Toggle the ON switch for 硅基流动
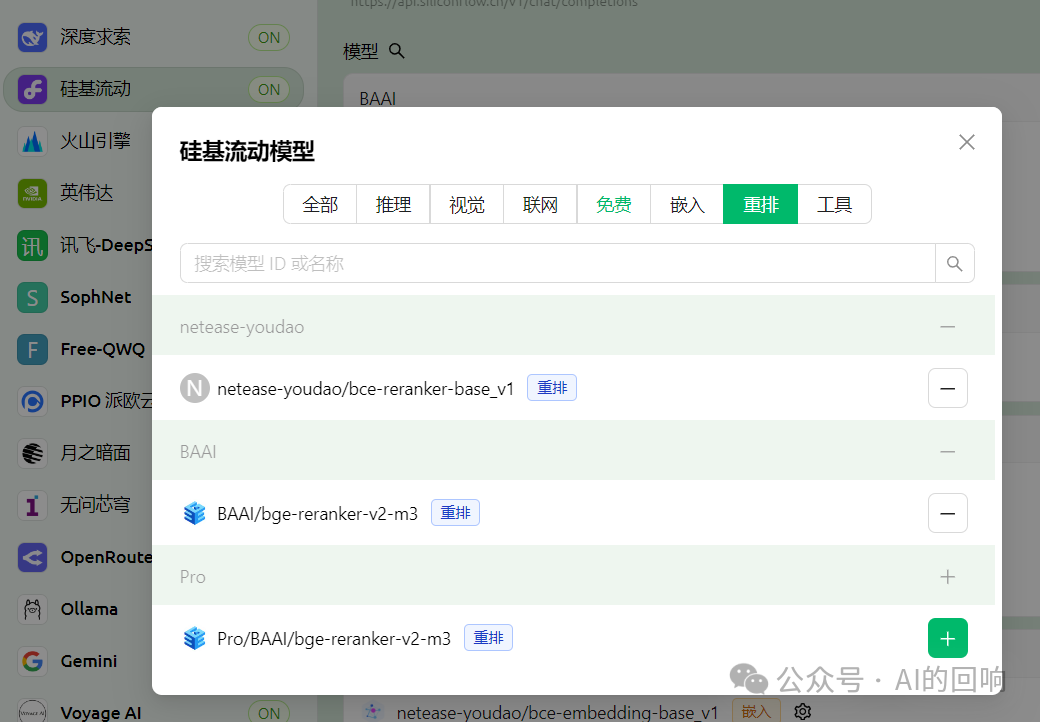This screenshot has width=1040, height=722. point(269,90)
